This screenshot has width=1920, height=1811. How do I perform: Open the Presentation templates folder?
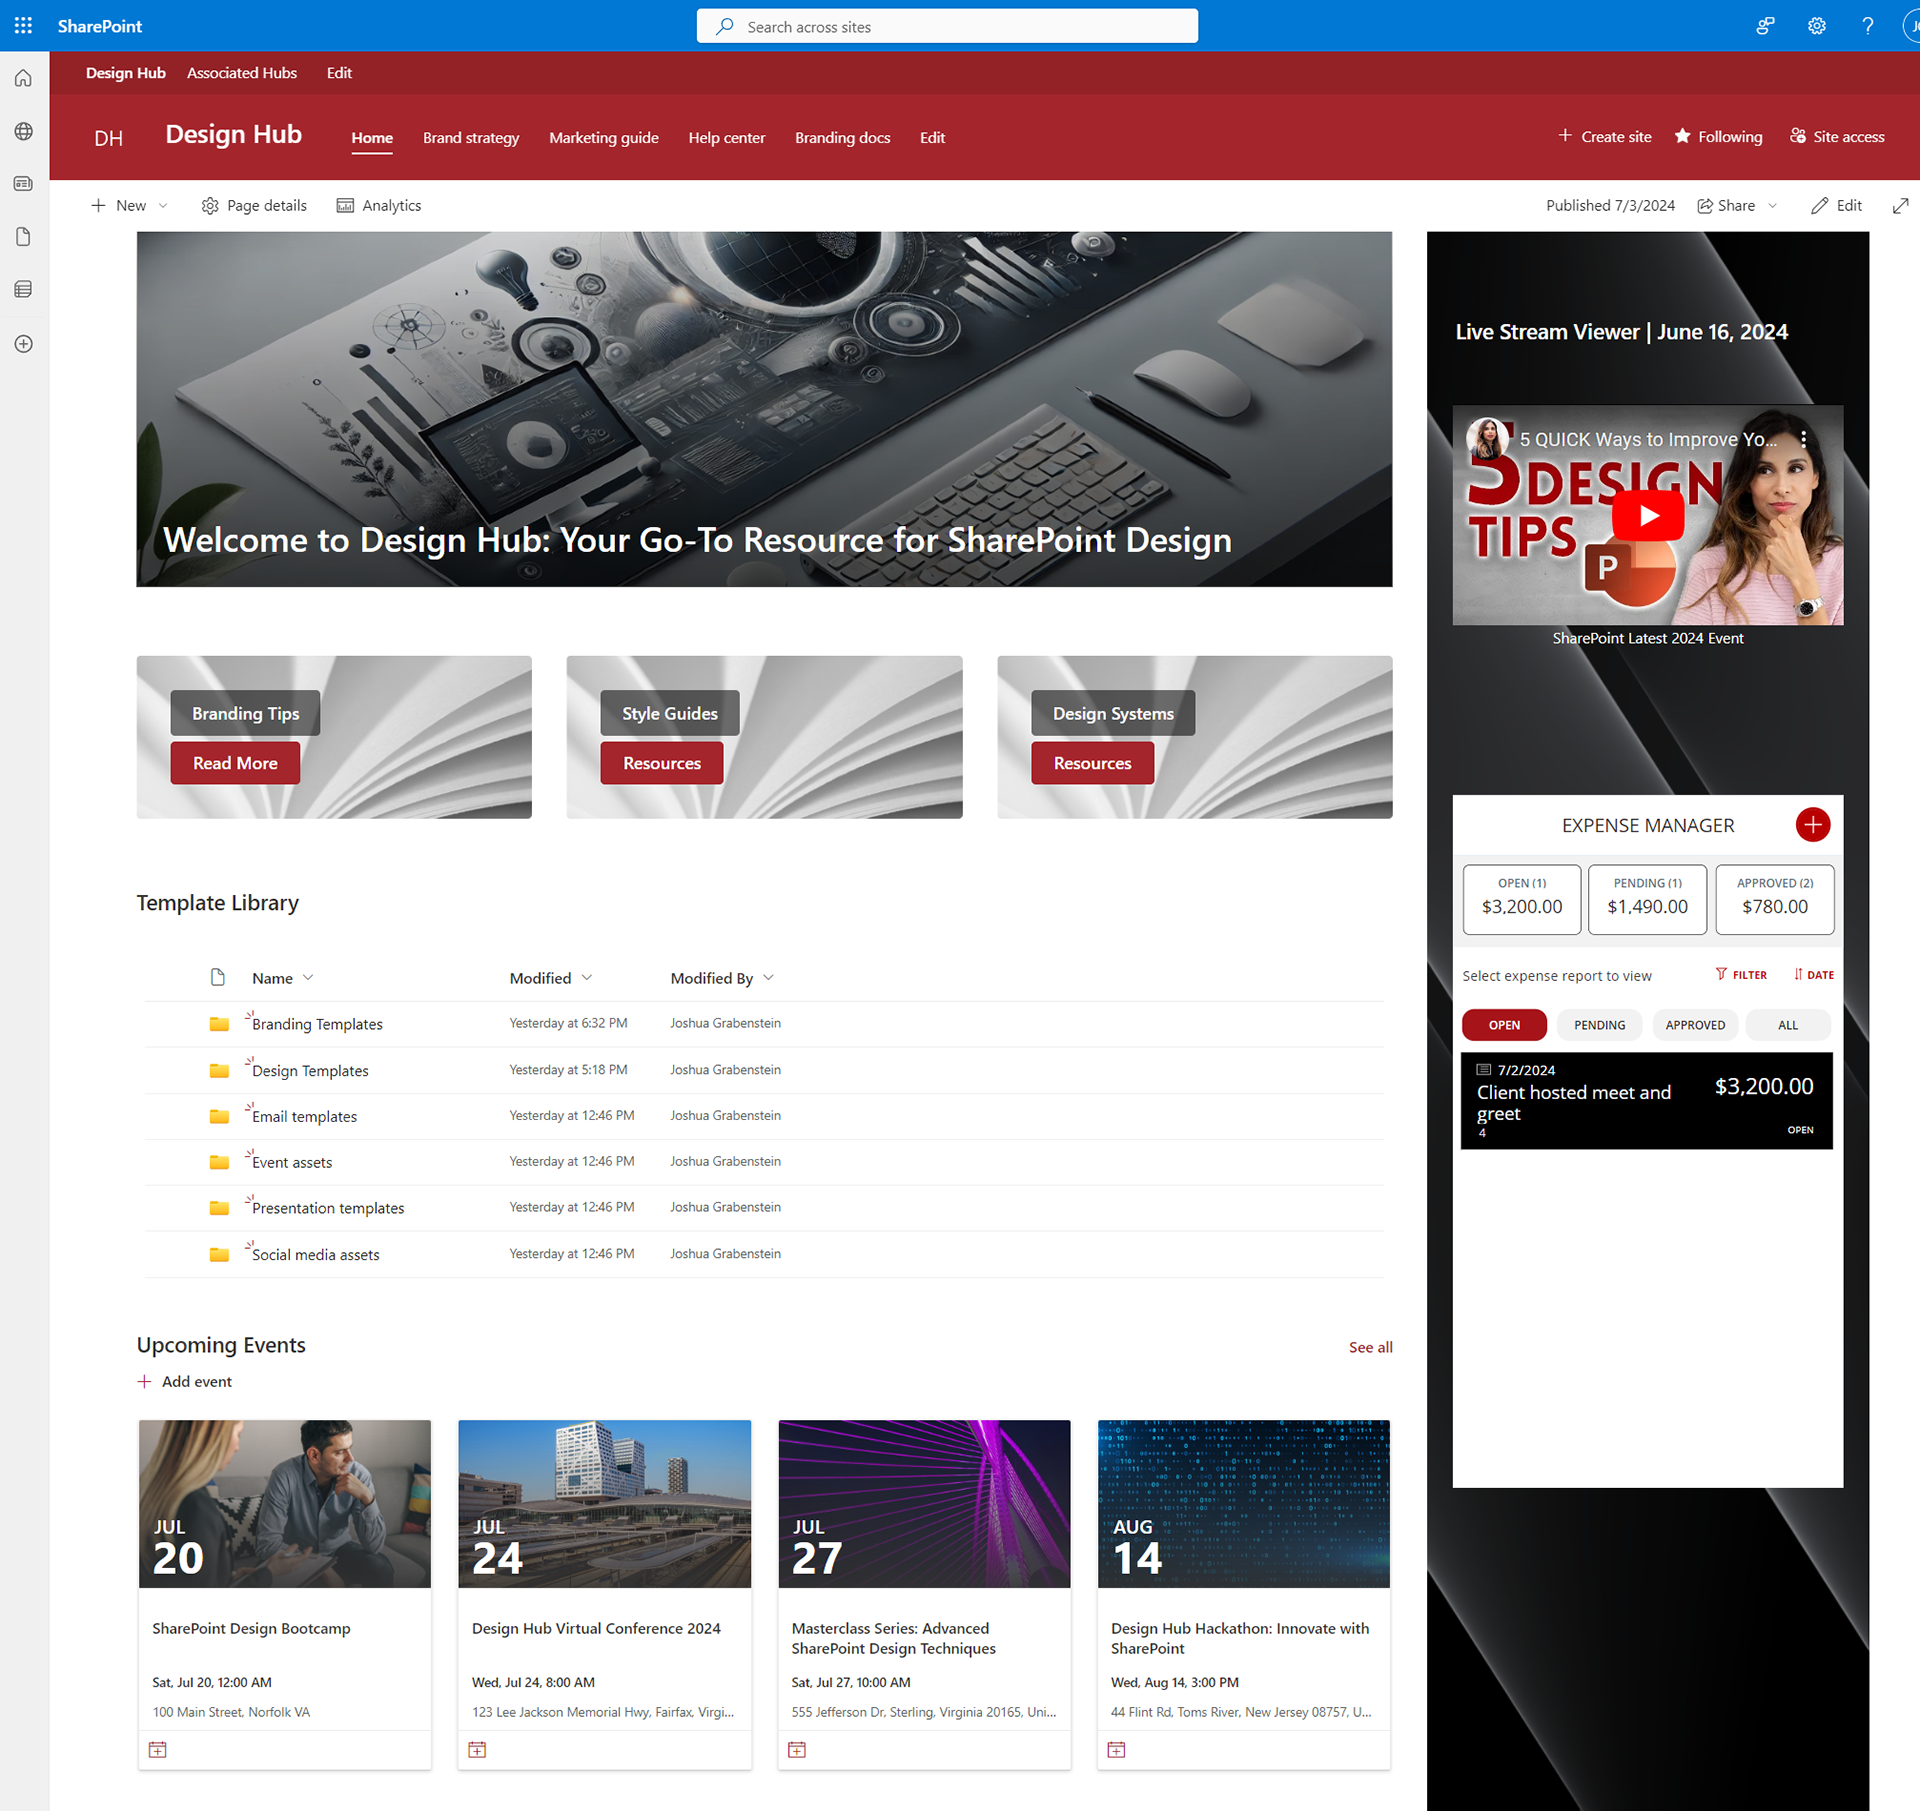[x=328, y=1208]
